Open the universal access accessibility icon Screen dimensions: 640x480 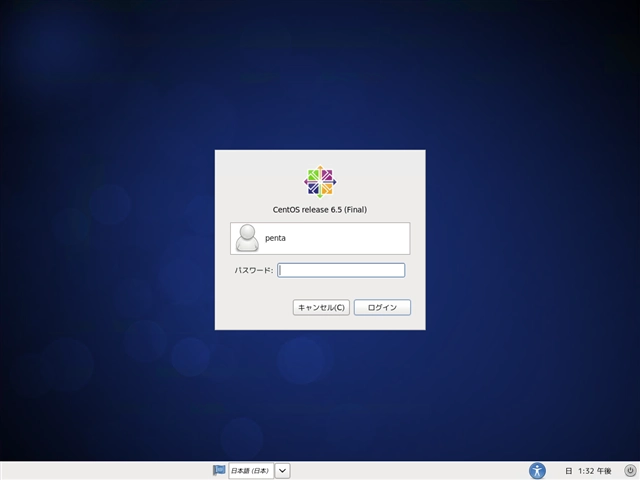pos(537,471)
